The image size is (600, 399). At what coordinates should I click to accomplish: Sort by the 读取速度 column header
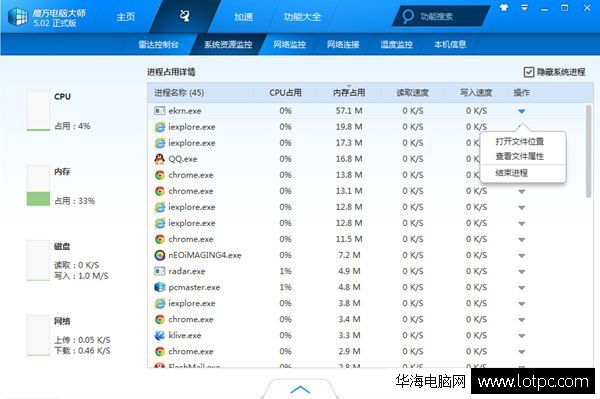[412, 93]
